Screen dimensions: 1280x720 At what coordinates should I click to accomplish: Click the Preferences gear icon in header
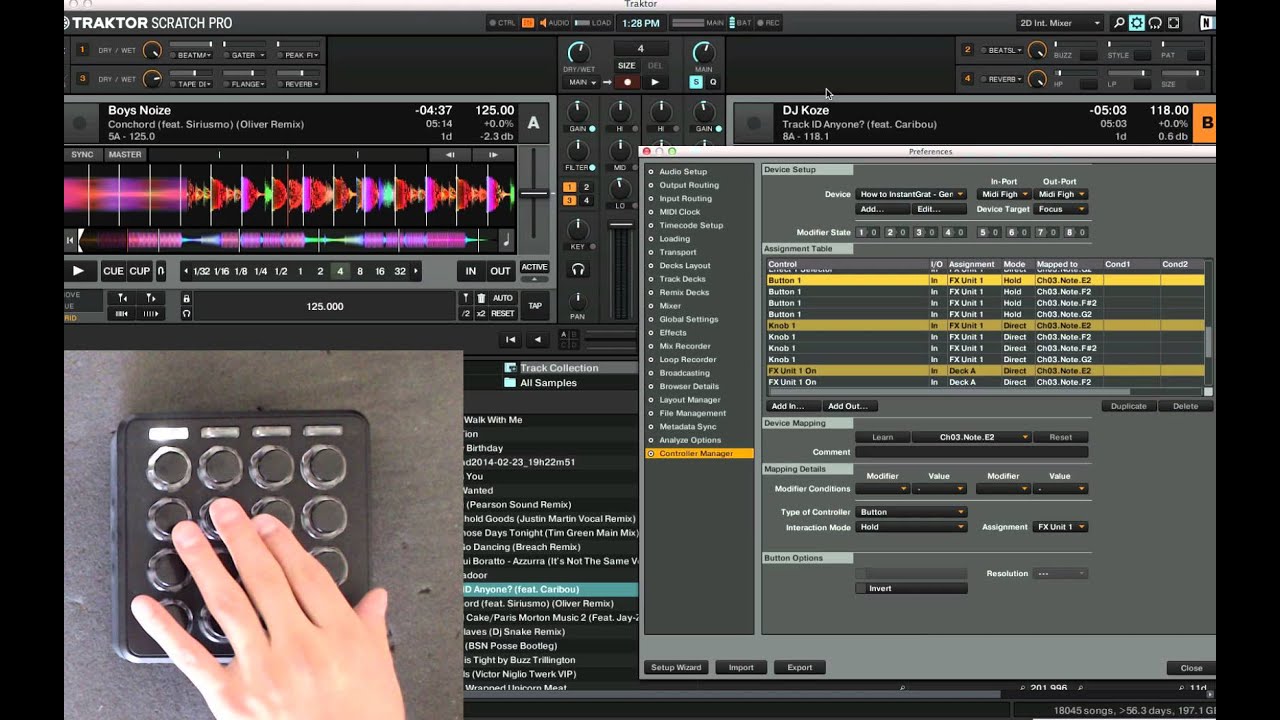1137,23
